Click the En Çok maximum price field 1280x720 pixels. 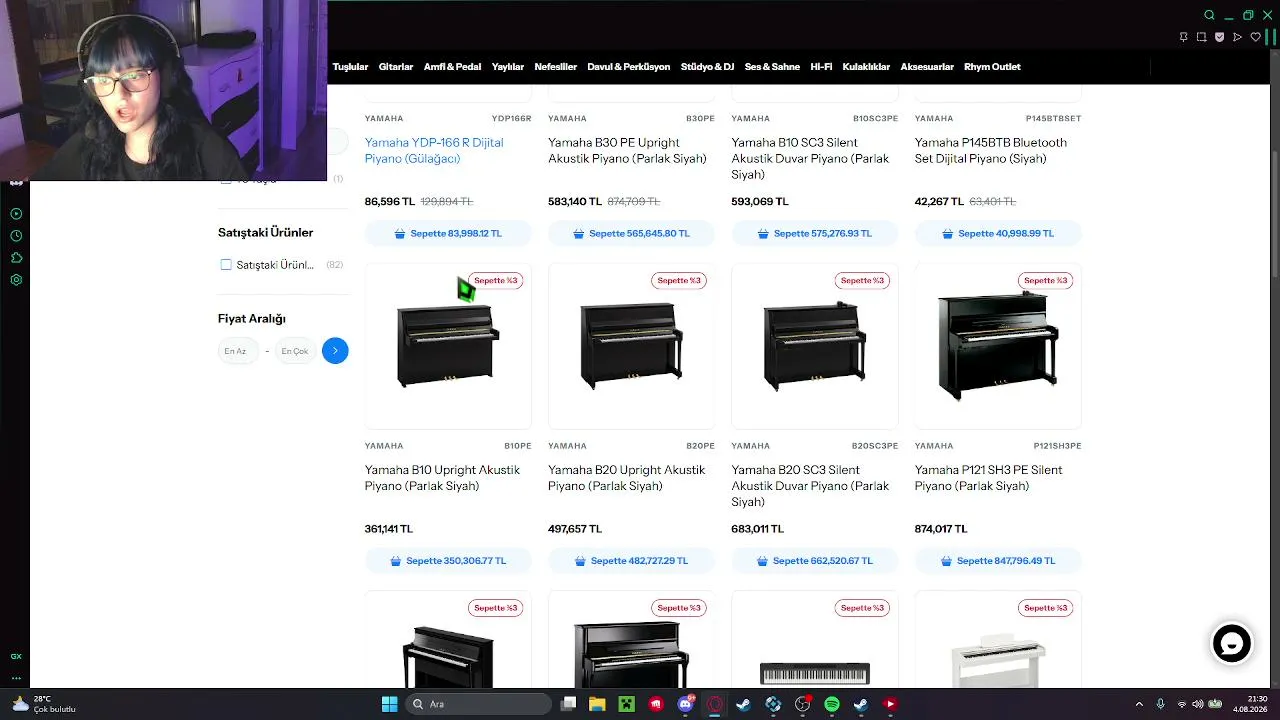295,351
